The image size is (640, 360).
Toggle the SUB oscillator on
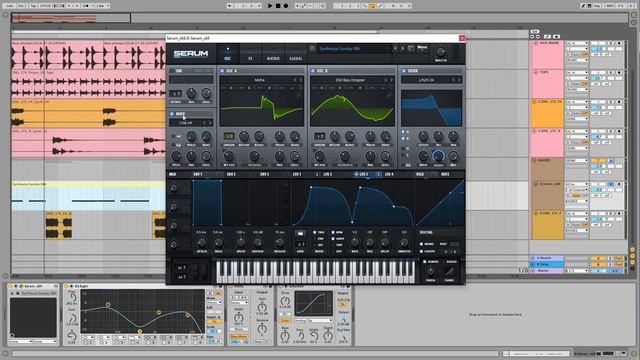tap(172, 71)
